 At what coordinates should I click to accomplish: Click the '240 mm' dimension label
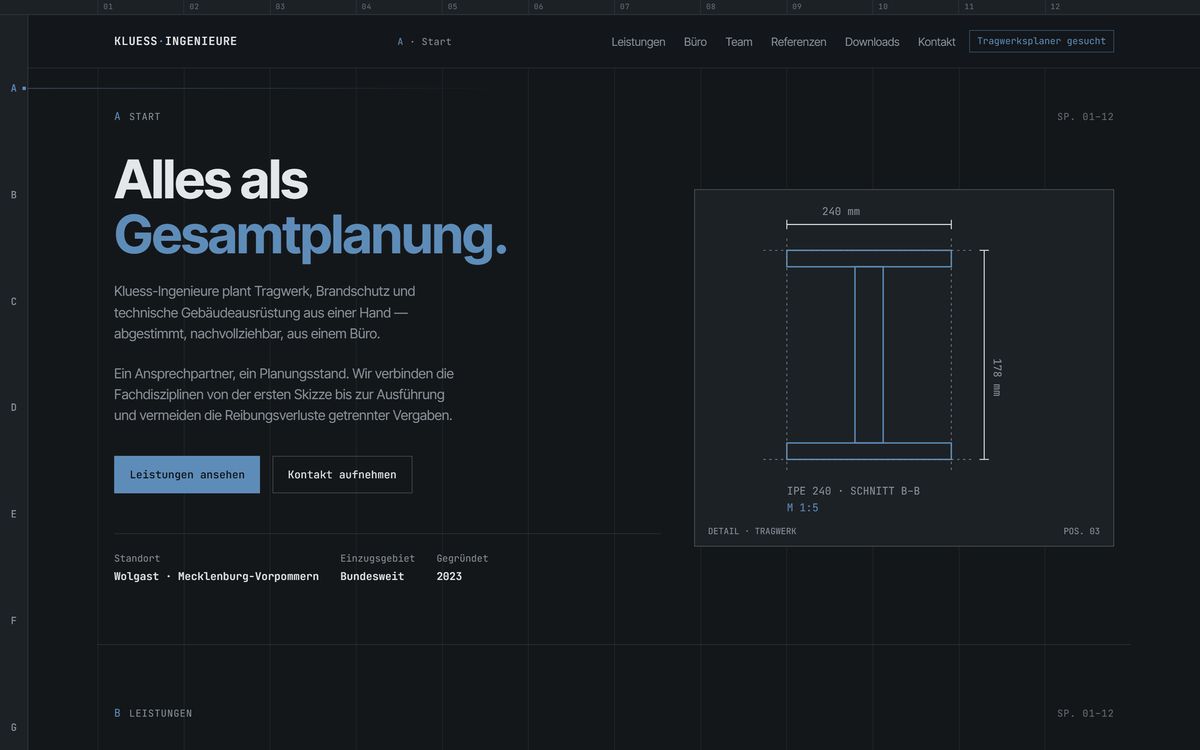841,212
